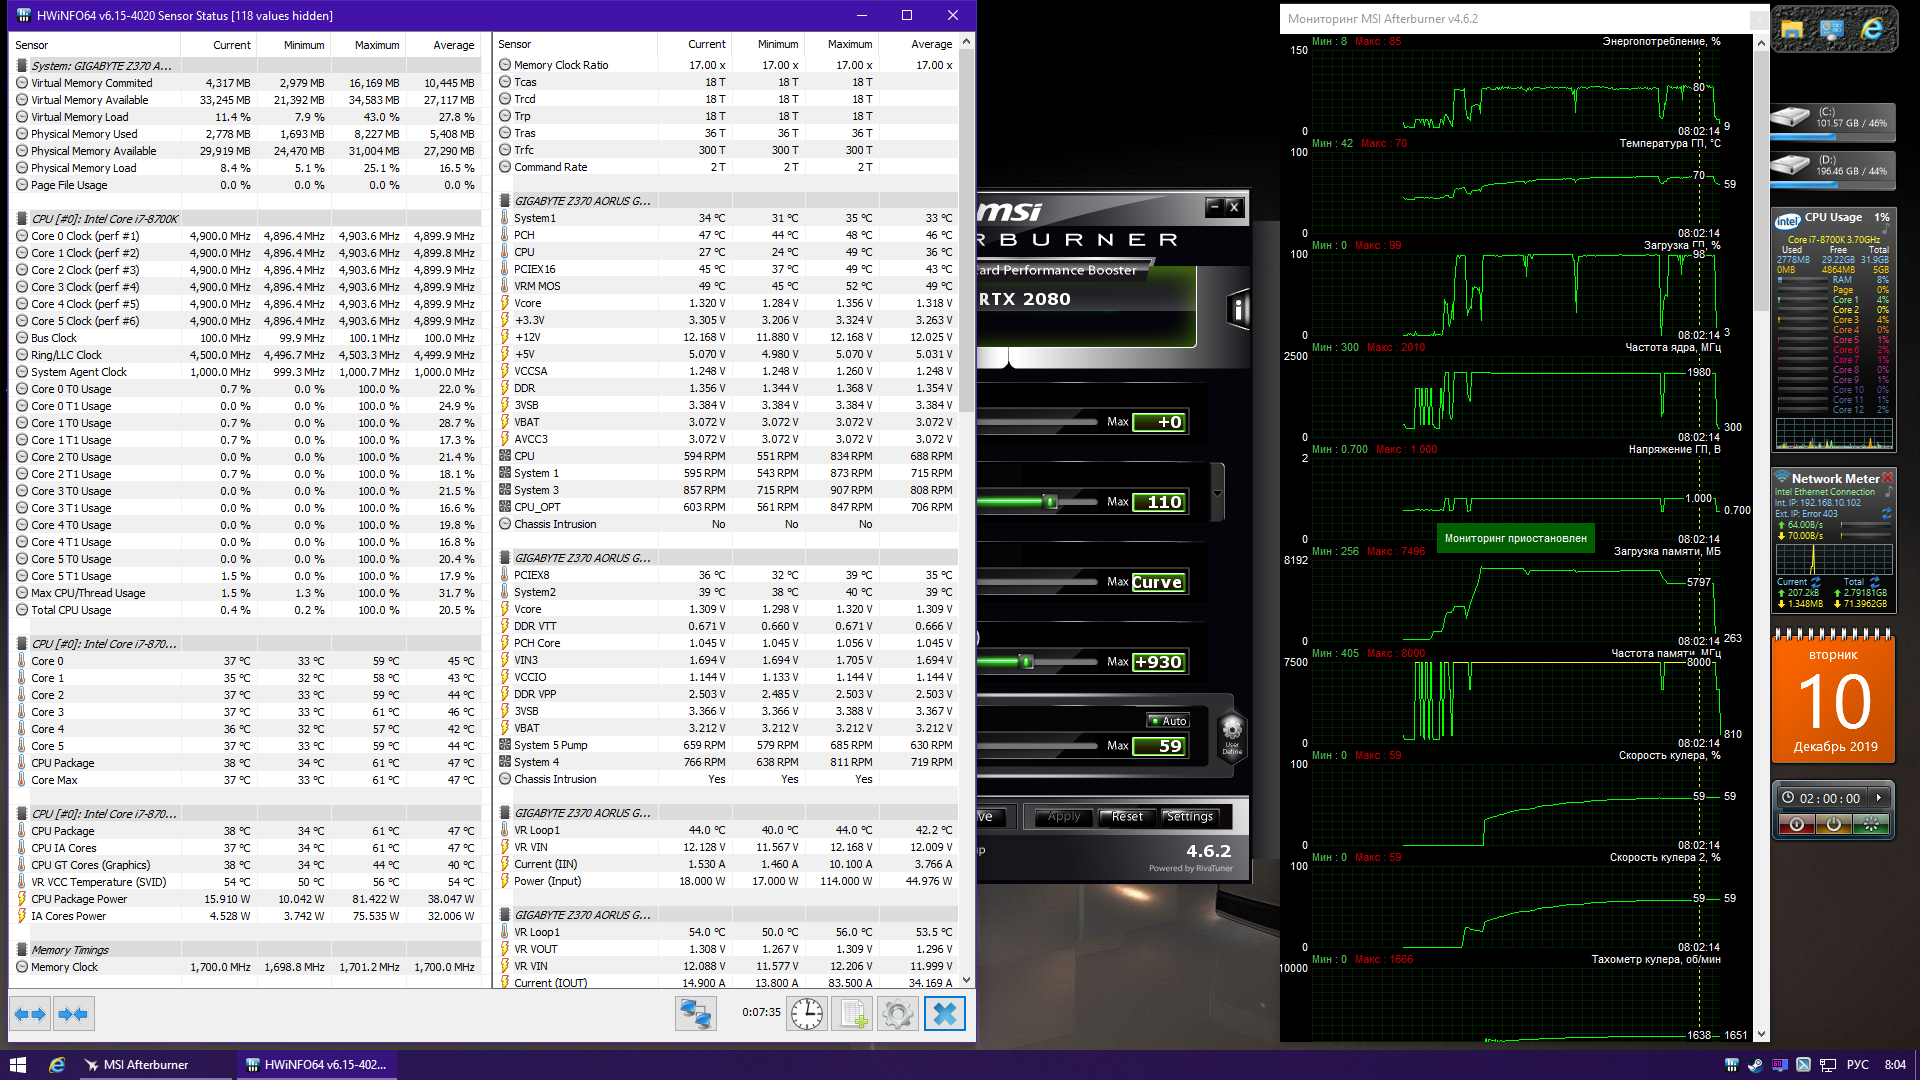
Task: Expand the power limit side arrow
Action: click(1217, 493)
